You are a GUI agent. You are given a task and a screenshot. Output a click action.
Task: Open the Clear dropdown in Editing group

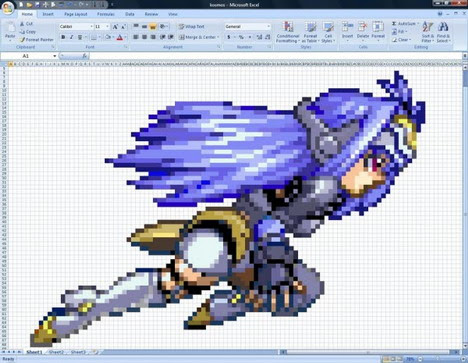(401, 40)
